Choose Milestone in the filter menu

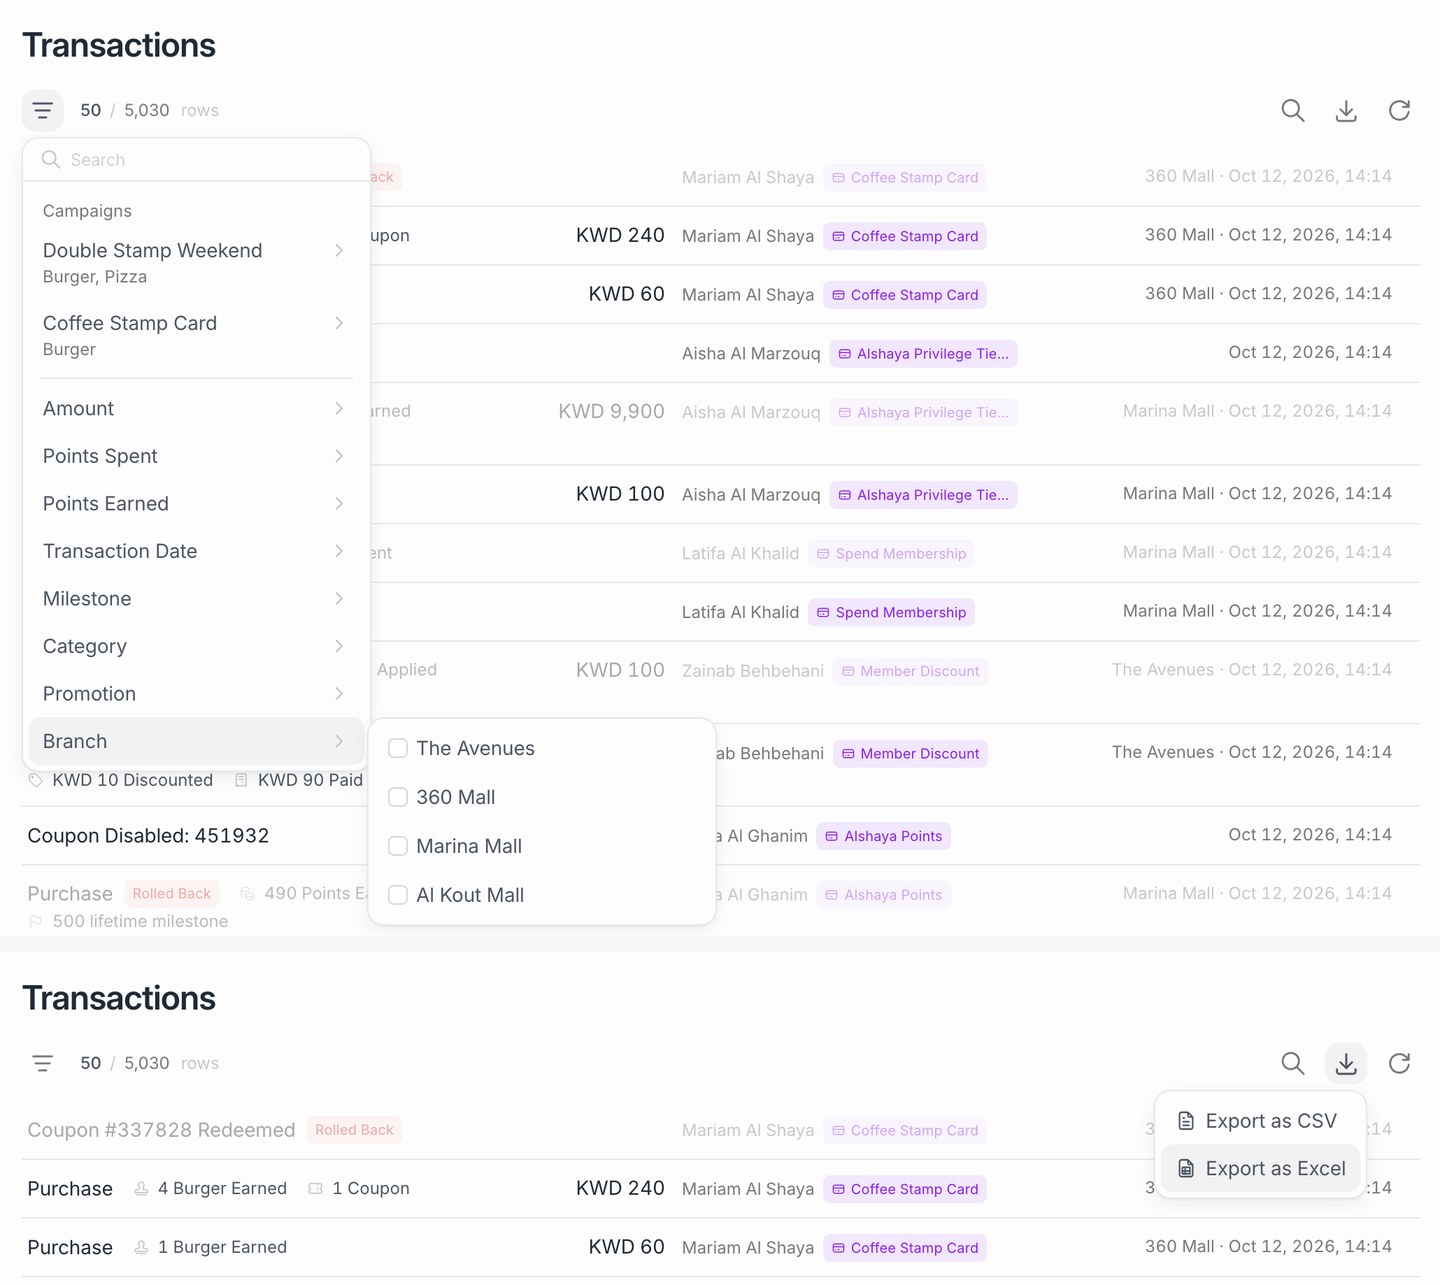pyautogui.click(x=196, y=598)
